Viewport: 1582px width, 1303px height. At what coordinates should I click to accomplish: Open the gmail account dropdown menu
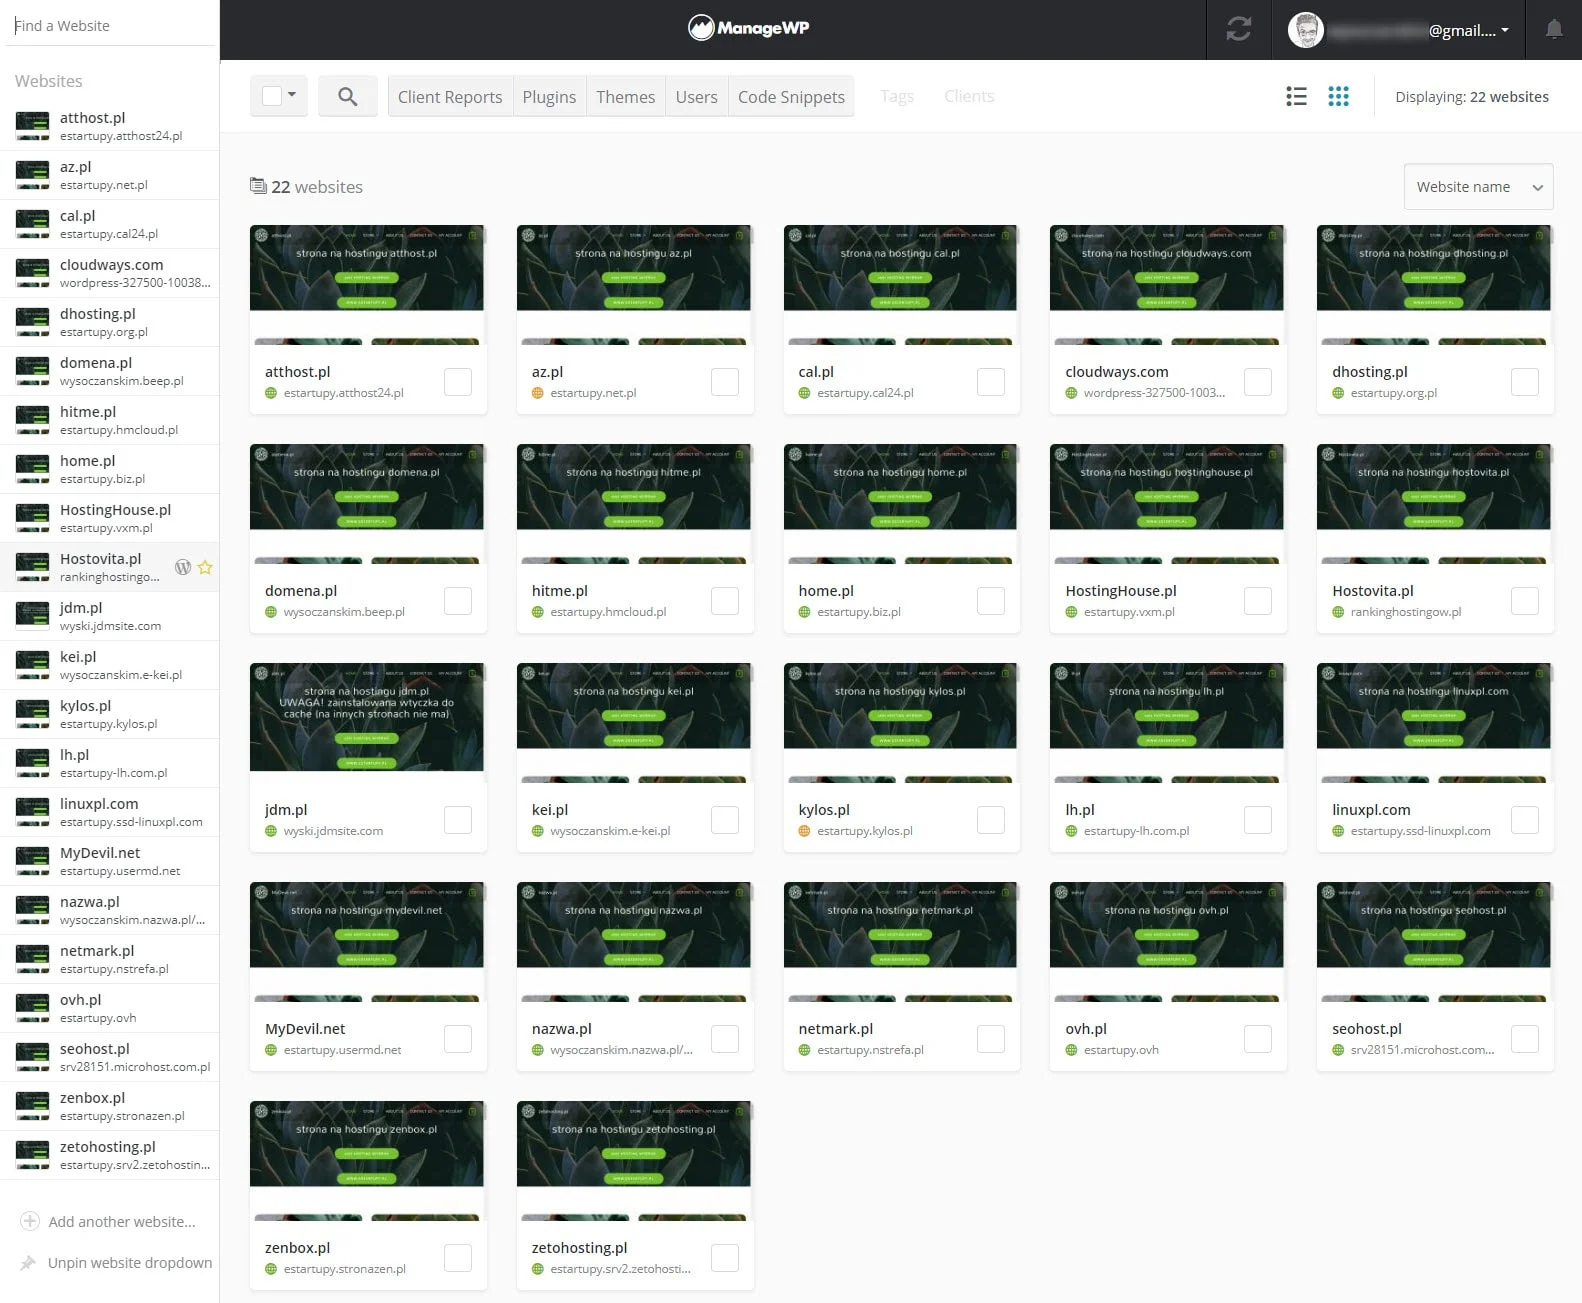1469,30
